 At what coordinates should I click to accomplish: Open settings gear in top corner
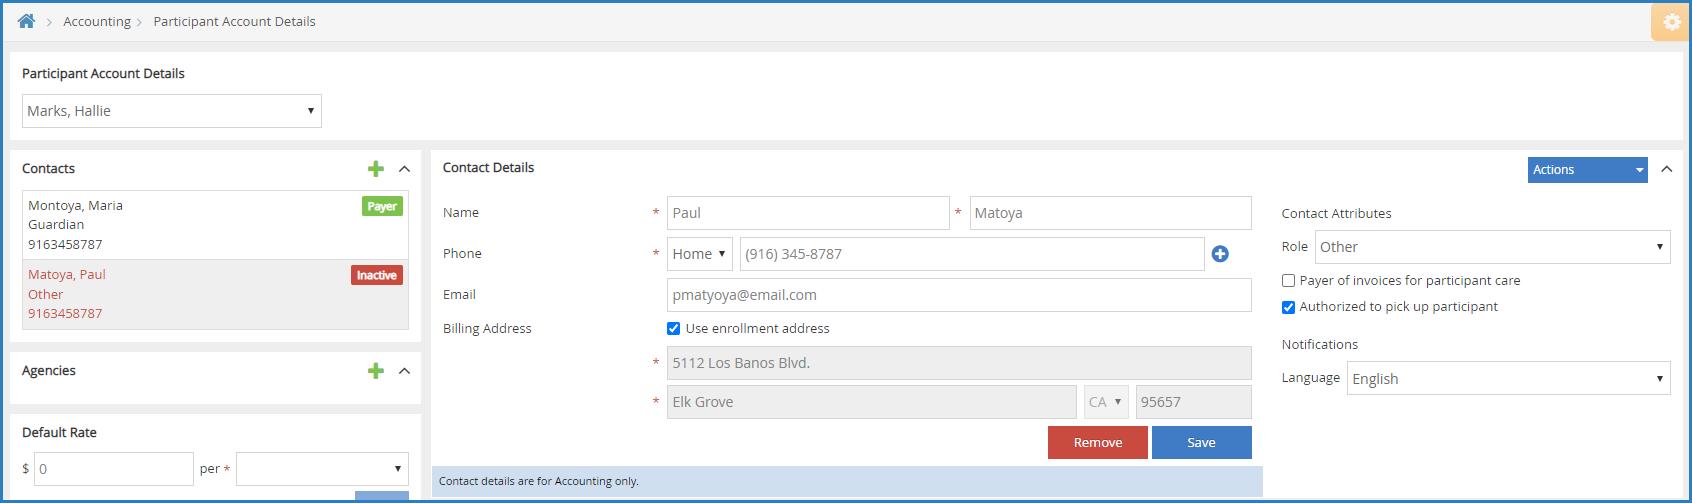point(1671,22)
